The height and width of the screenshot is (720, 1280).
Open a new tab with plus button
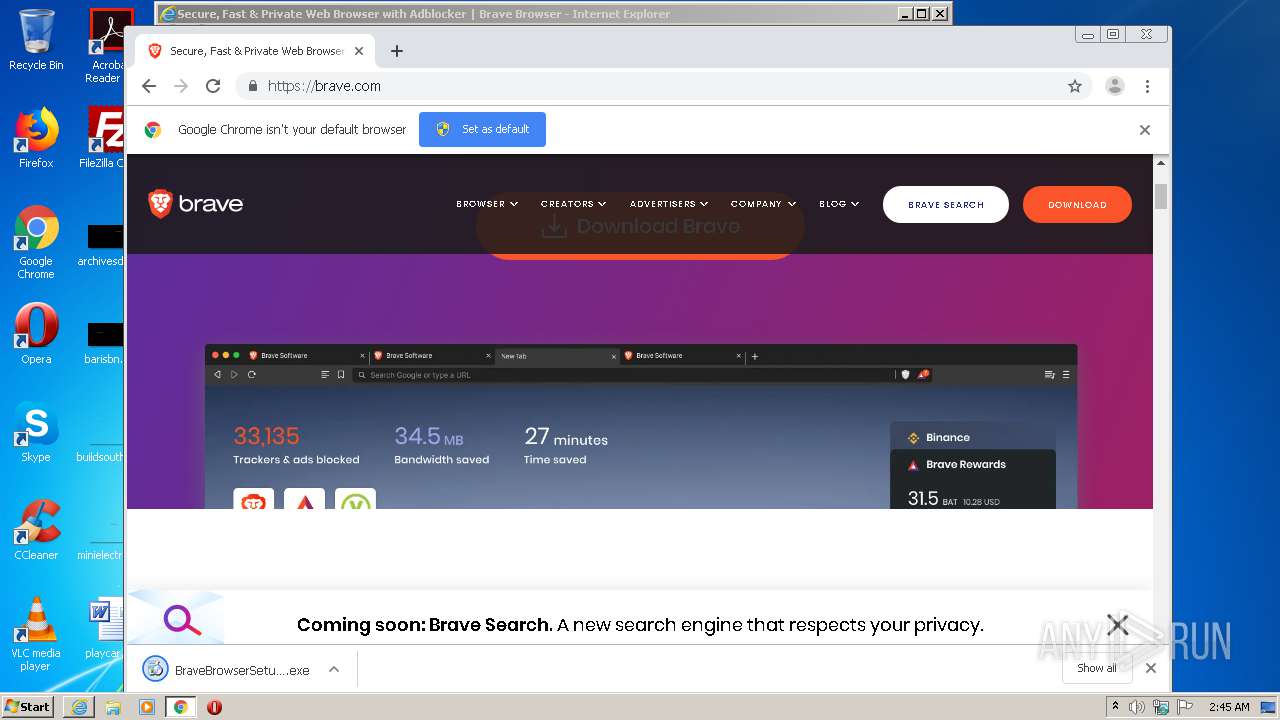[x=397, y=51]
